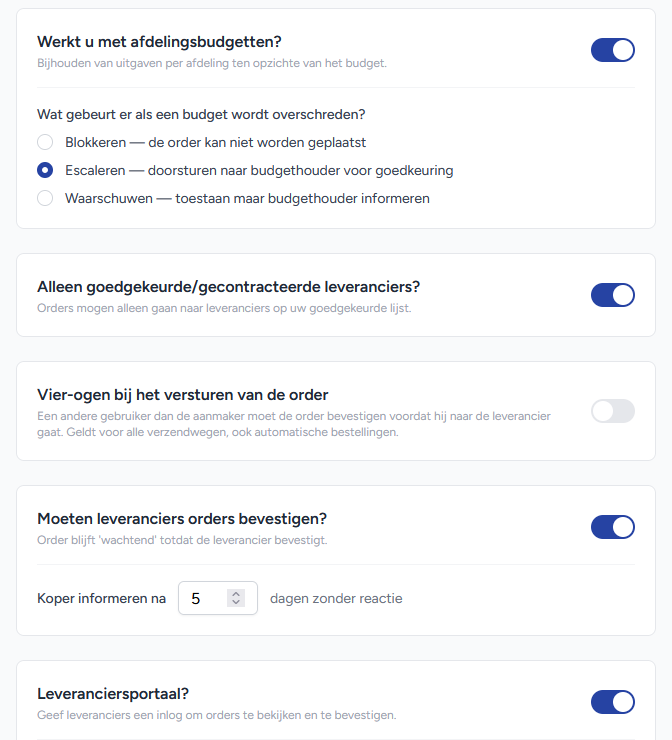Choose the Escaleren radio button

45,170
